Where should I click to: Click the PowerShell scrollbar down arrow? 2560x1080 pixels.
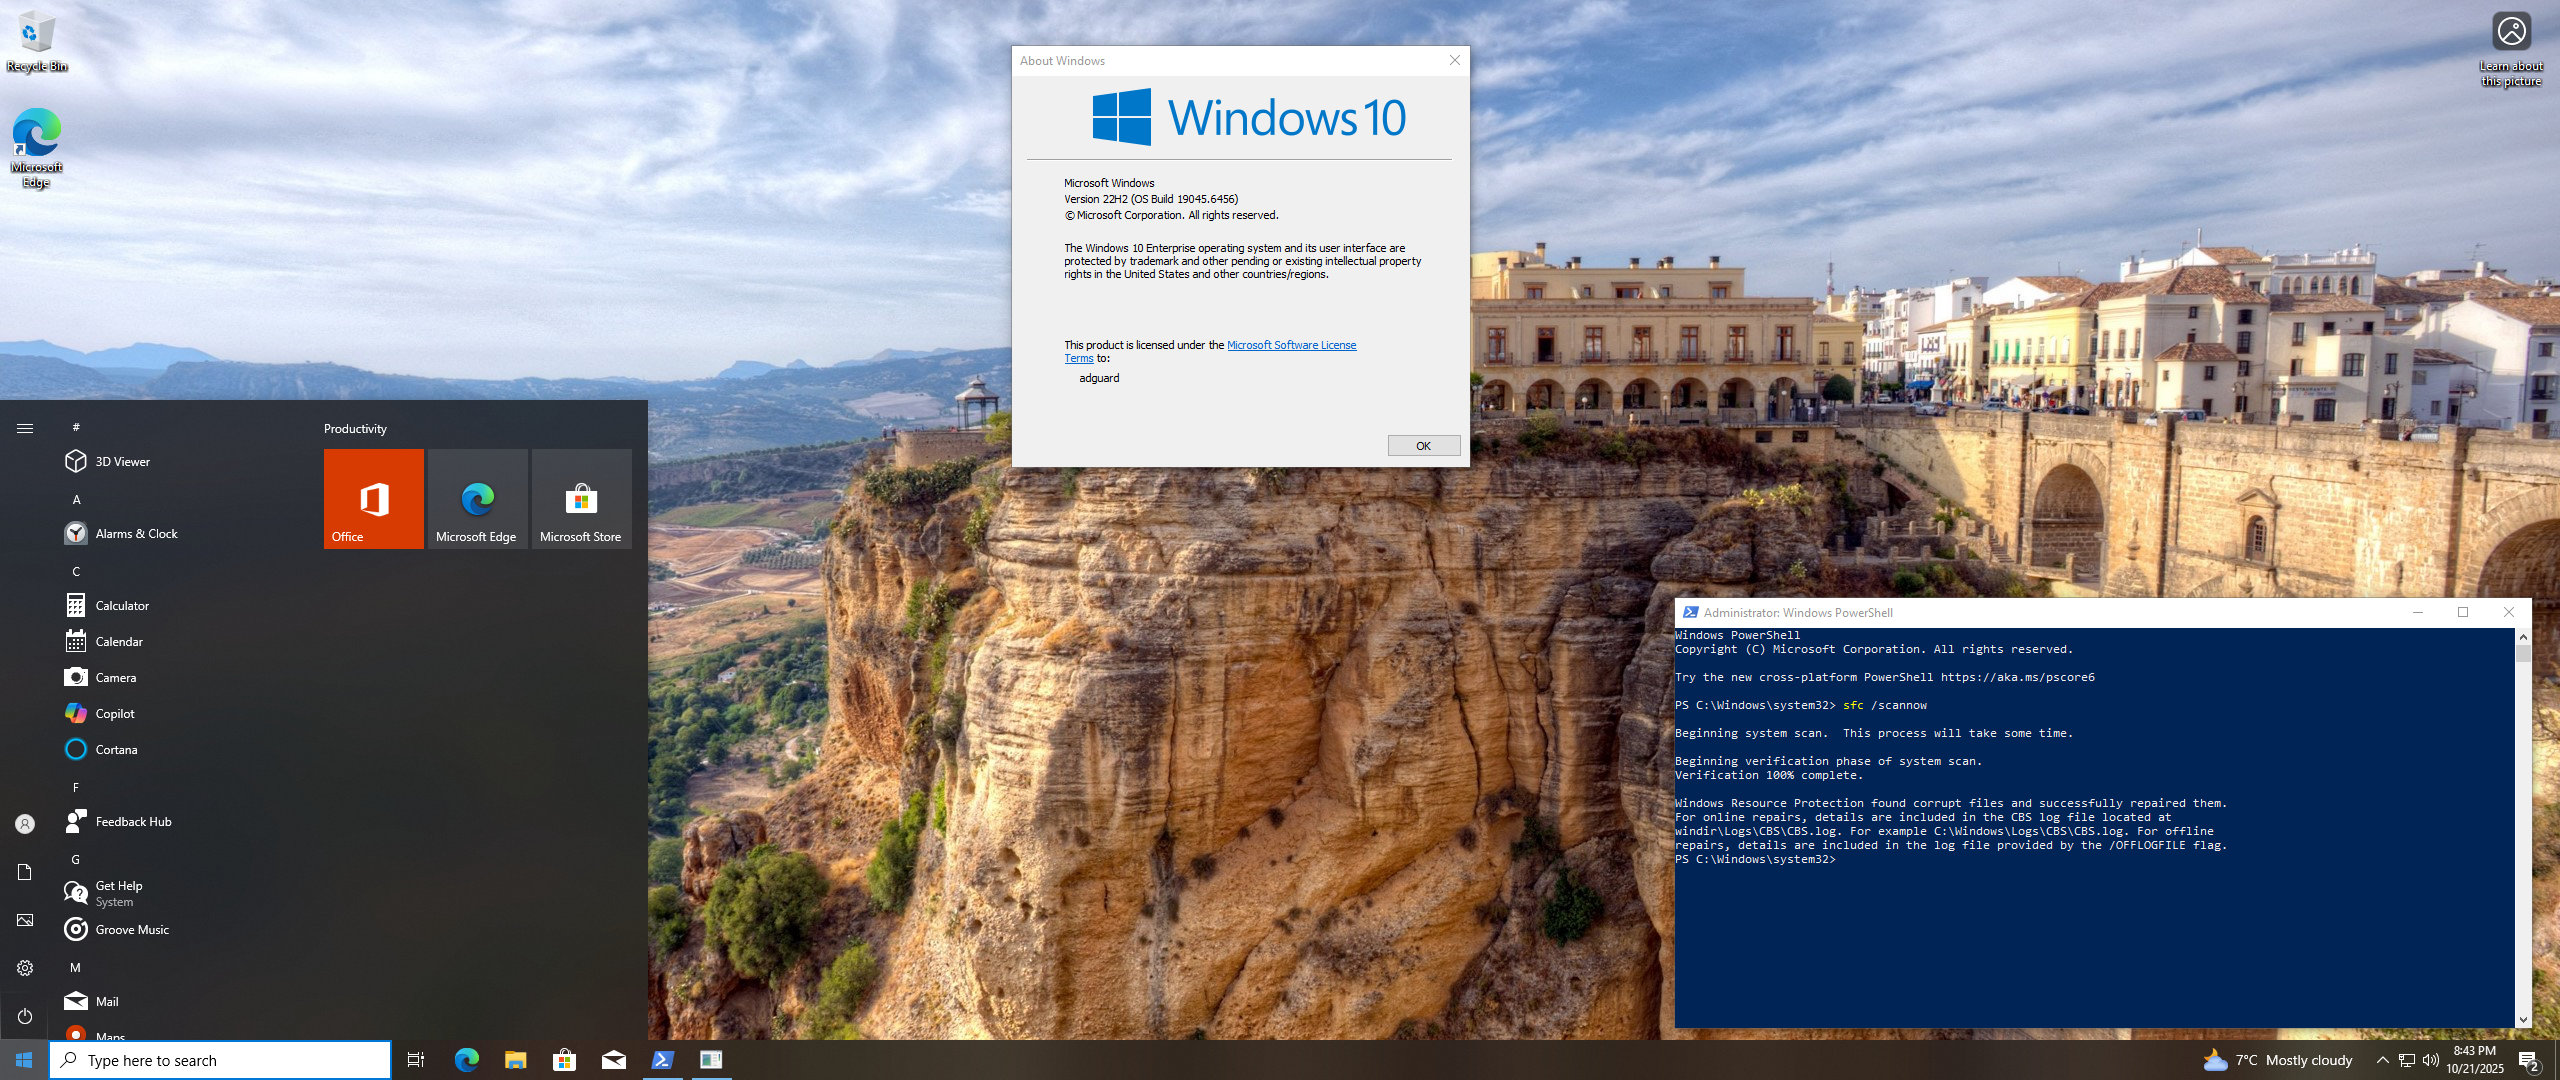[2523, 1020]
